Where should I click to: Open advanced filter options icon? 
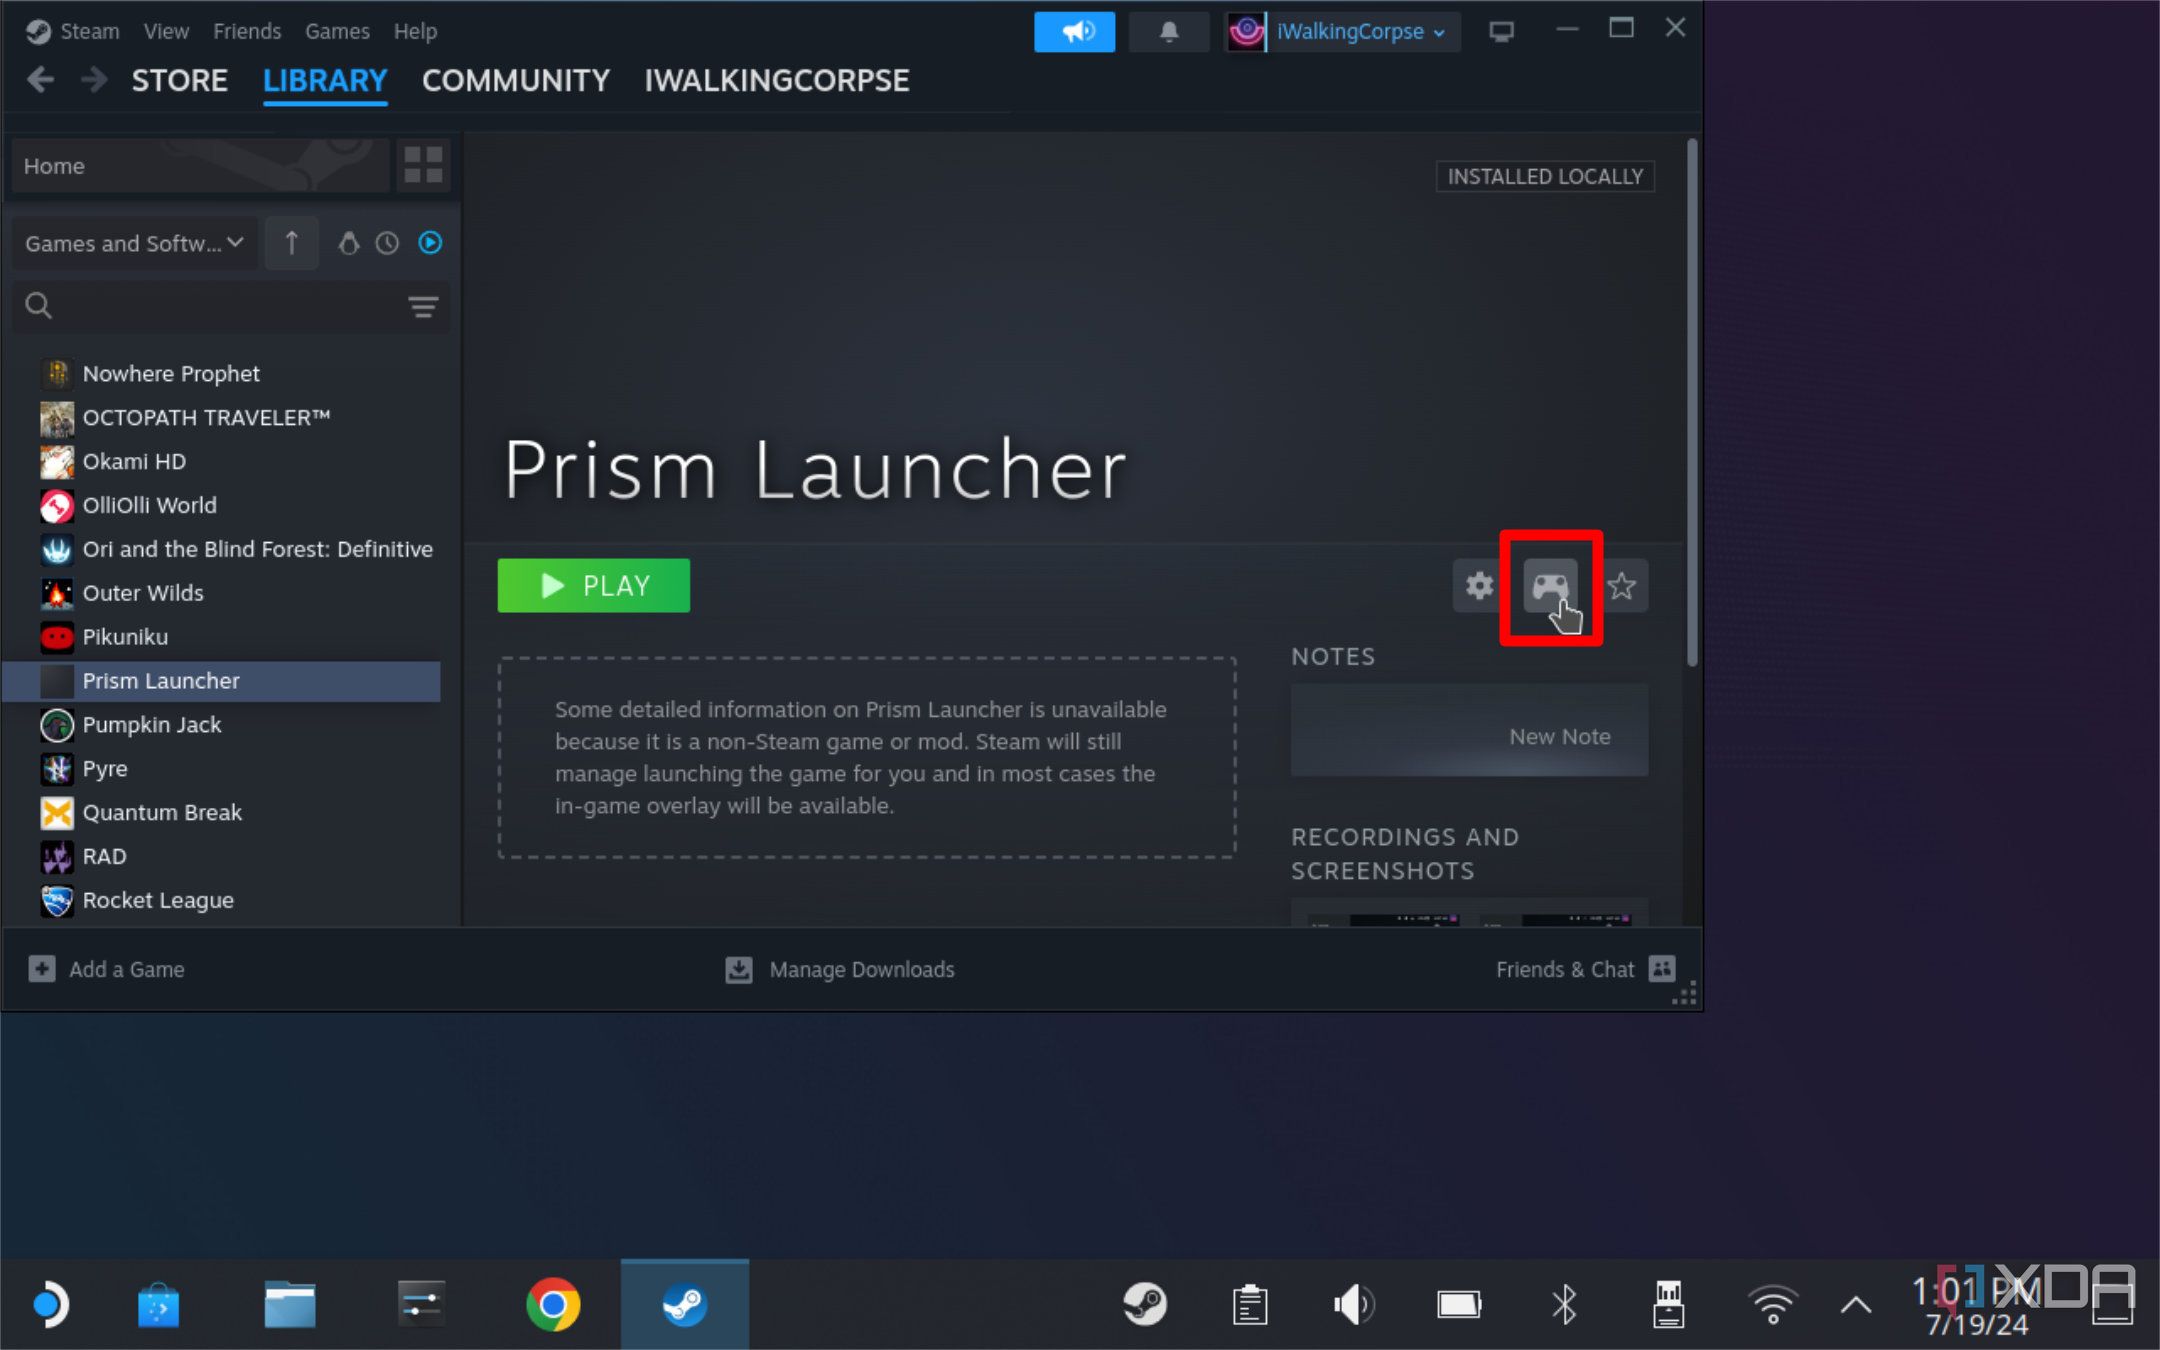(423, 306)
